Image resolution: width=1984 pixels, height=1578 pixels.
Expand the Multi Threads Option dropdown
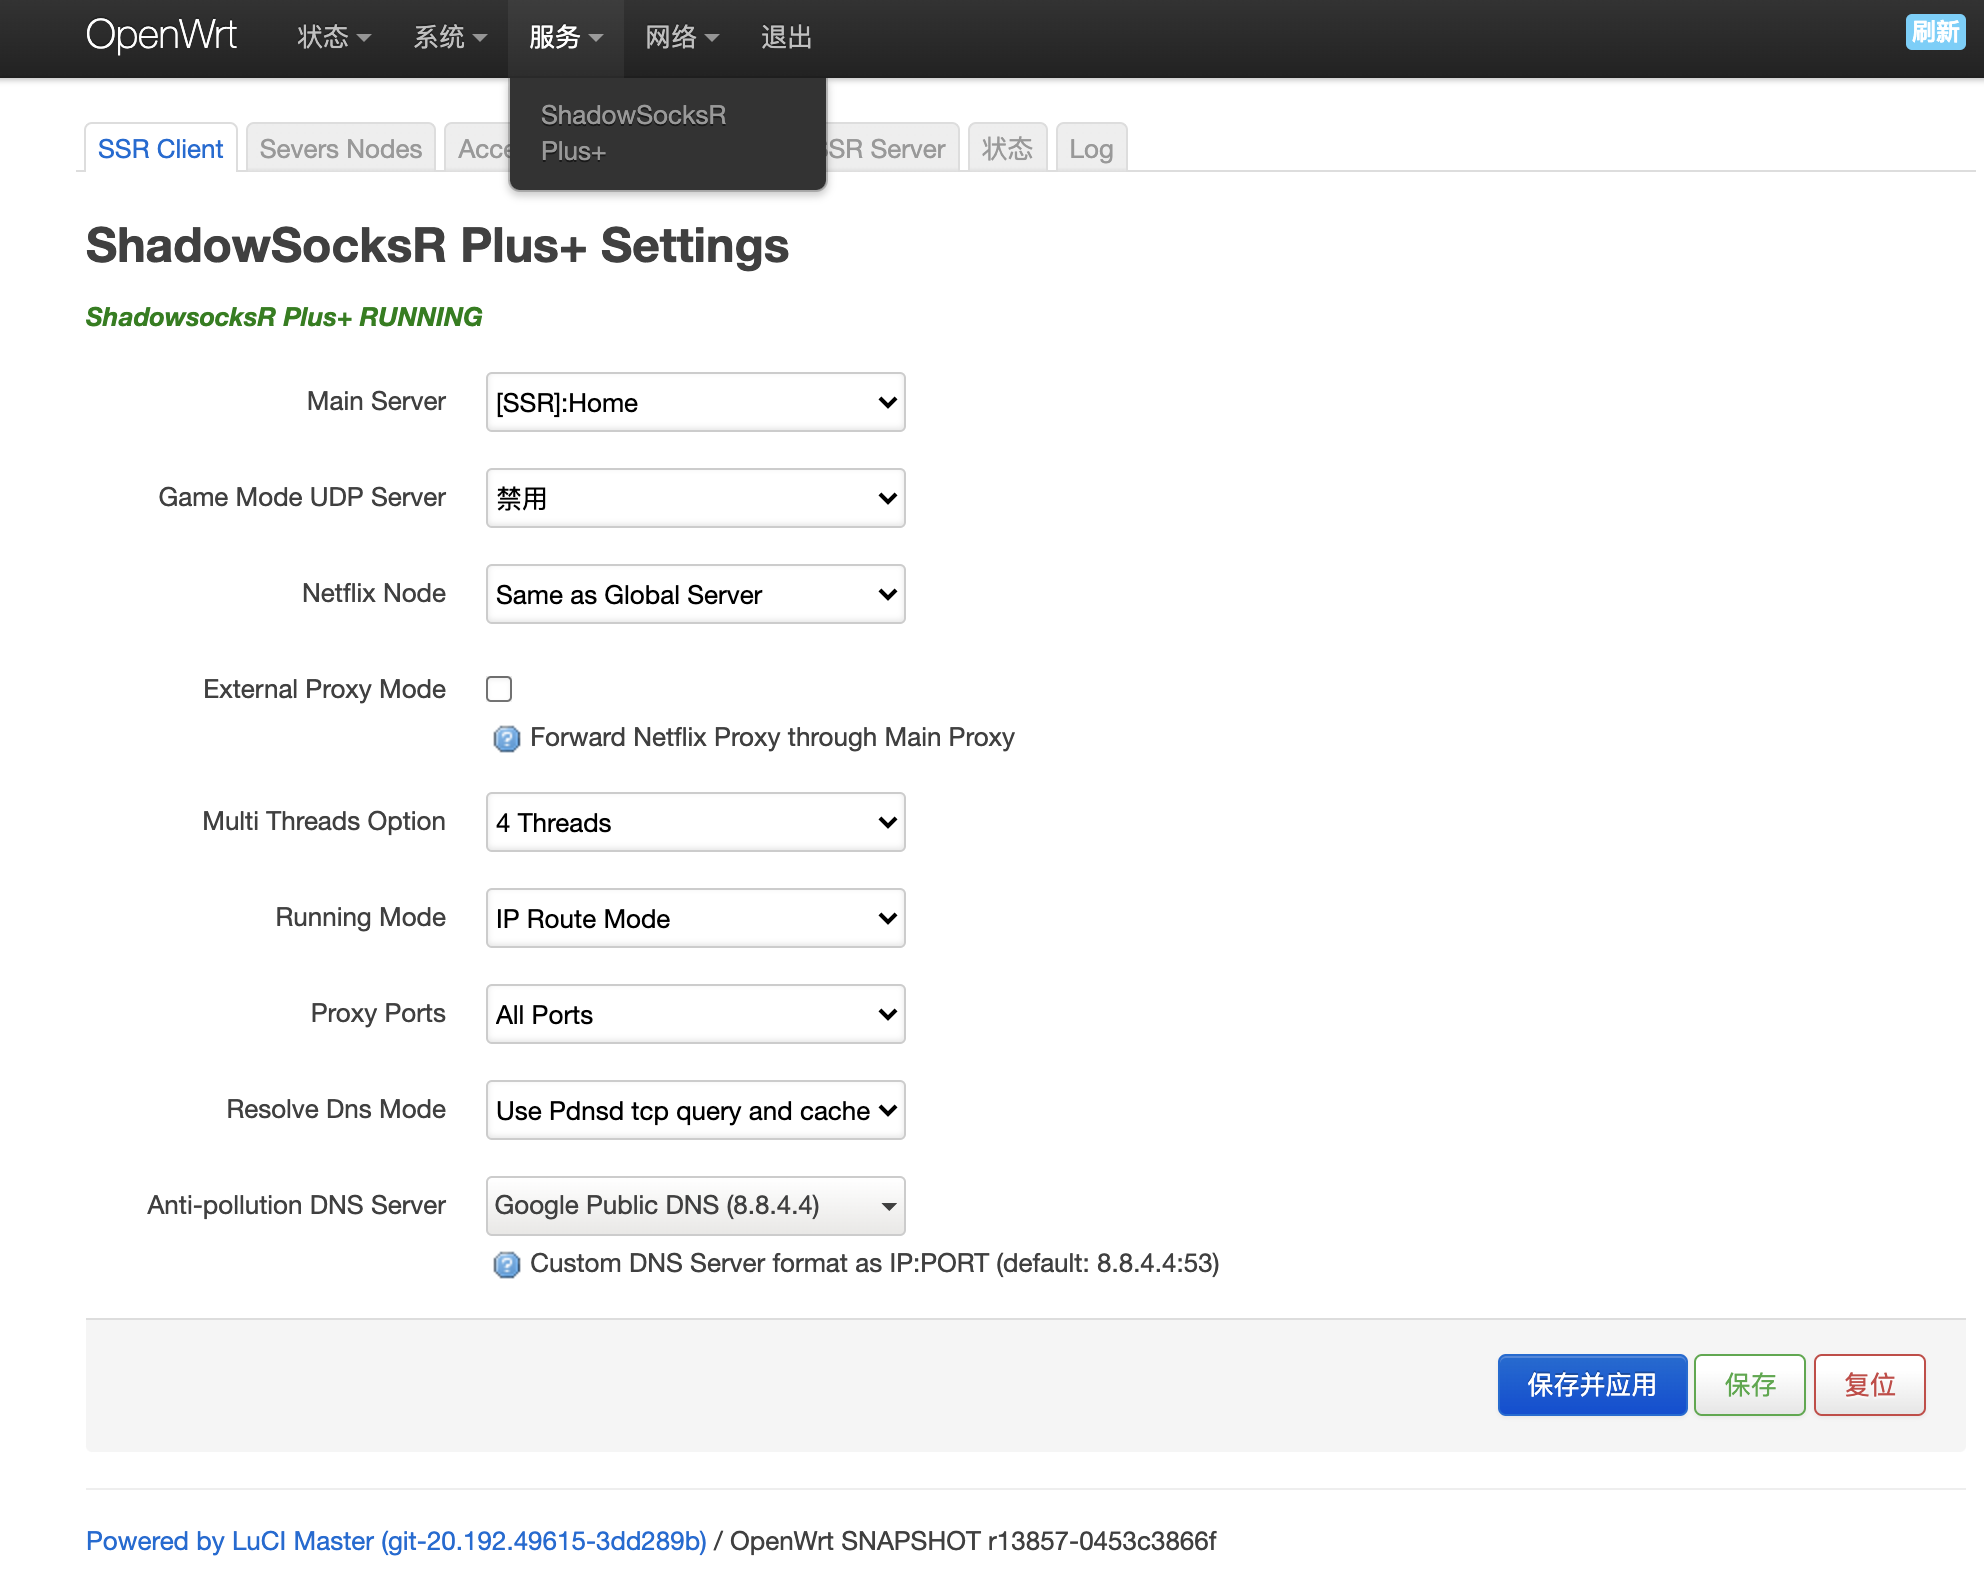tap(696, 822)
